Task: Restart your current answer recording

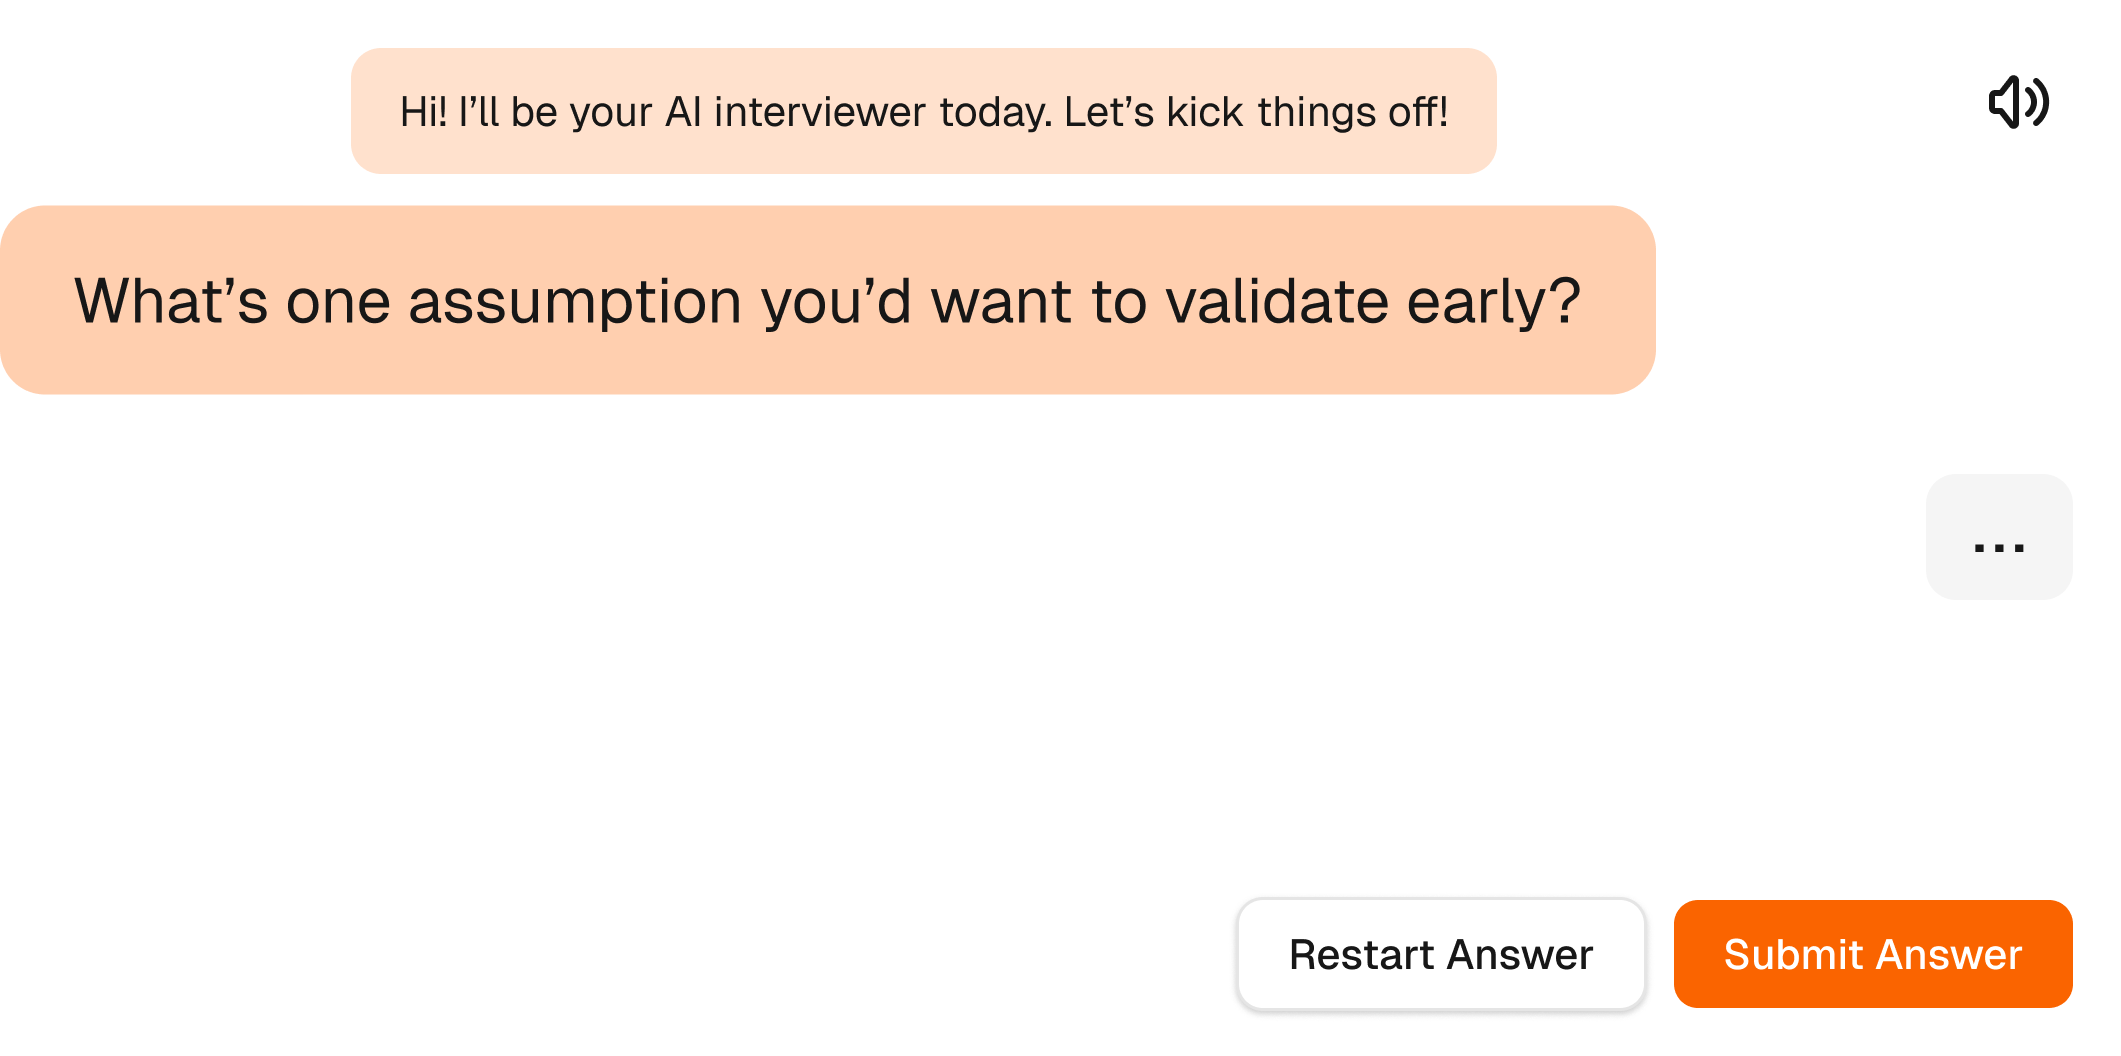Action: click(1441, 954)
